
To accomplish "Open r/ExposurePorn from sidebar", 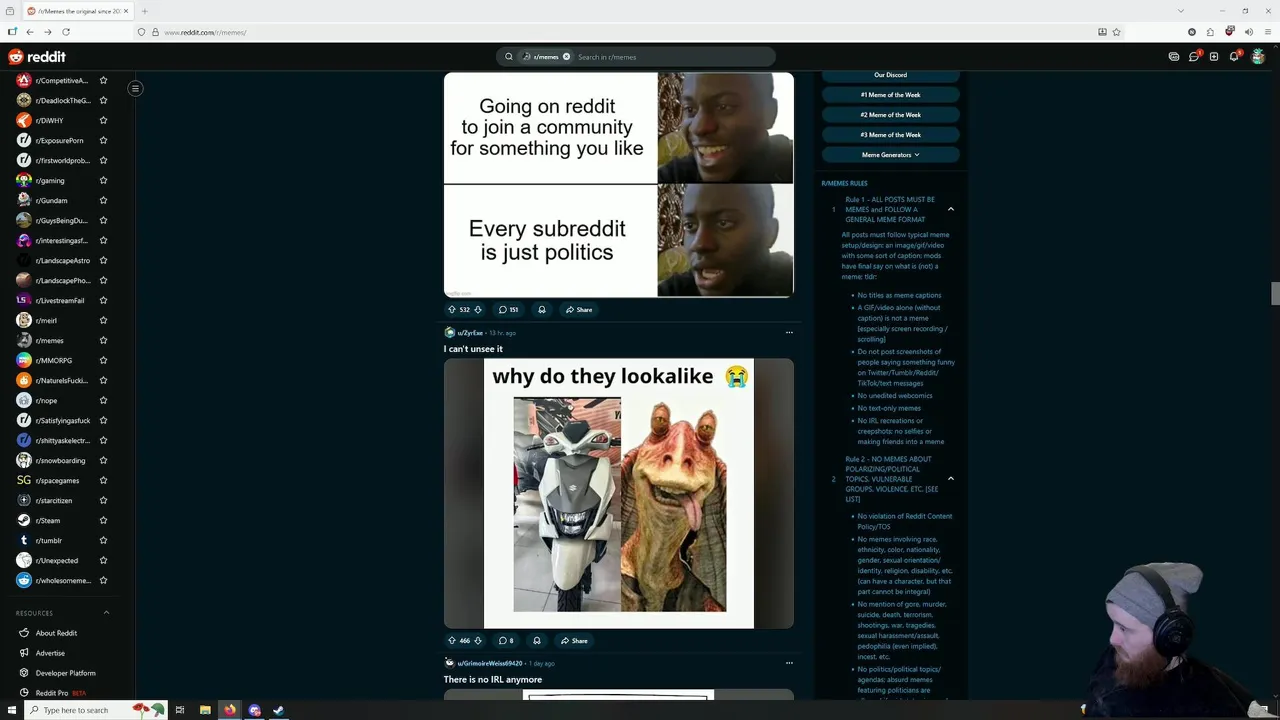I will click(x=59, y=141).
